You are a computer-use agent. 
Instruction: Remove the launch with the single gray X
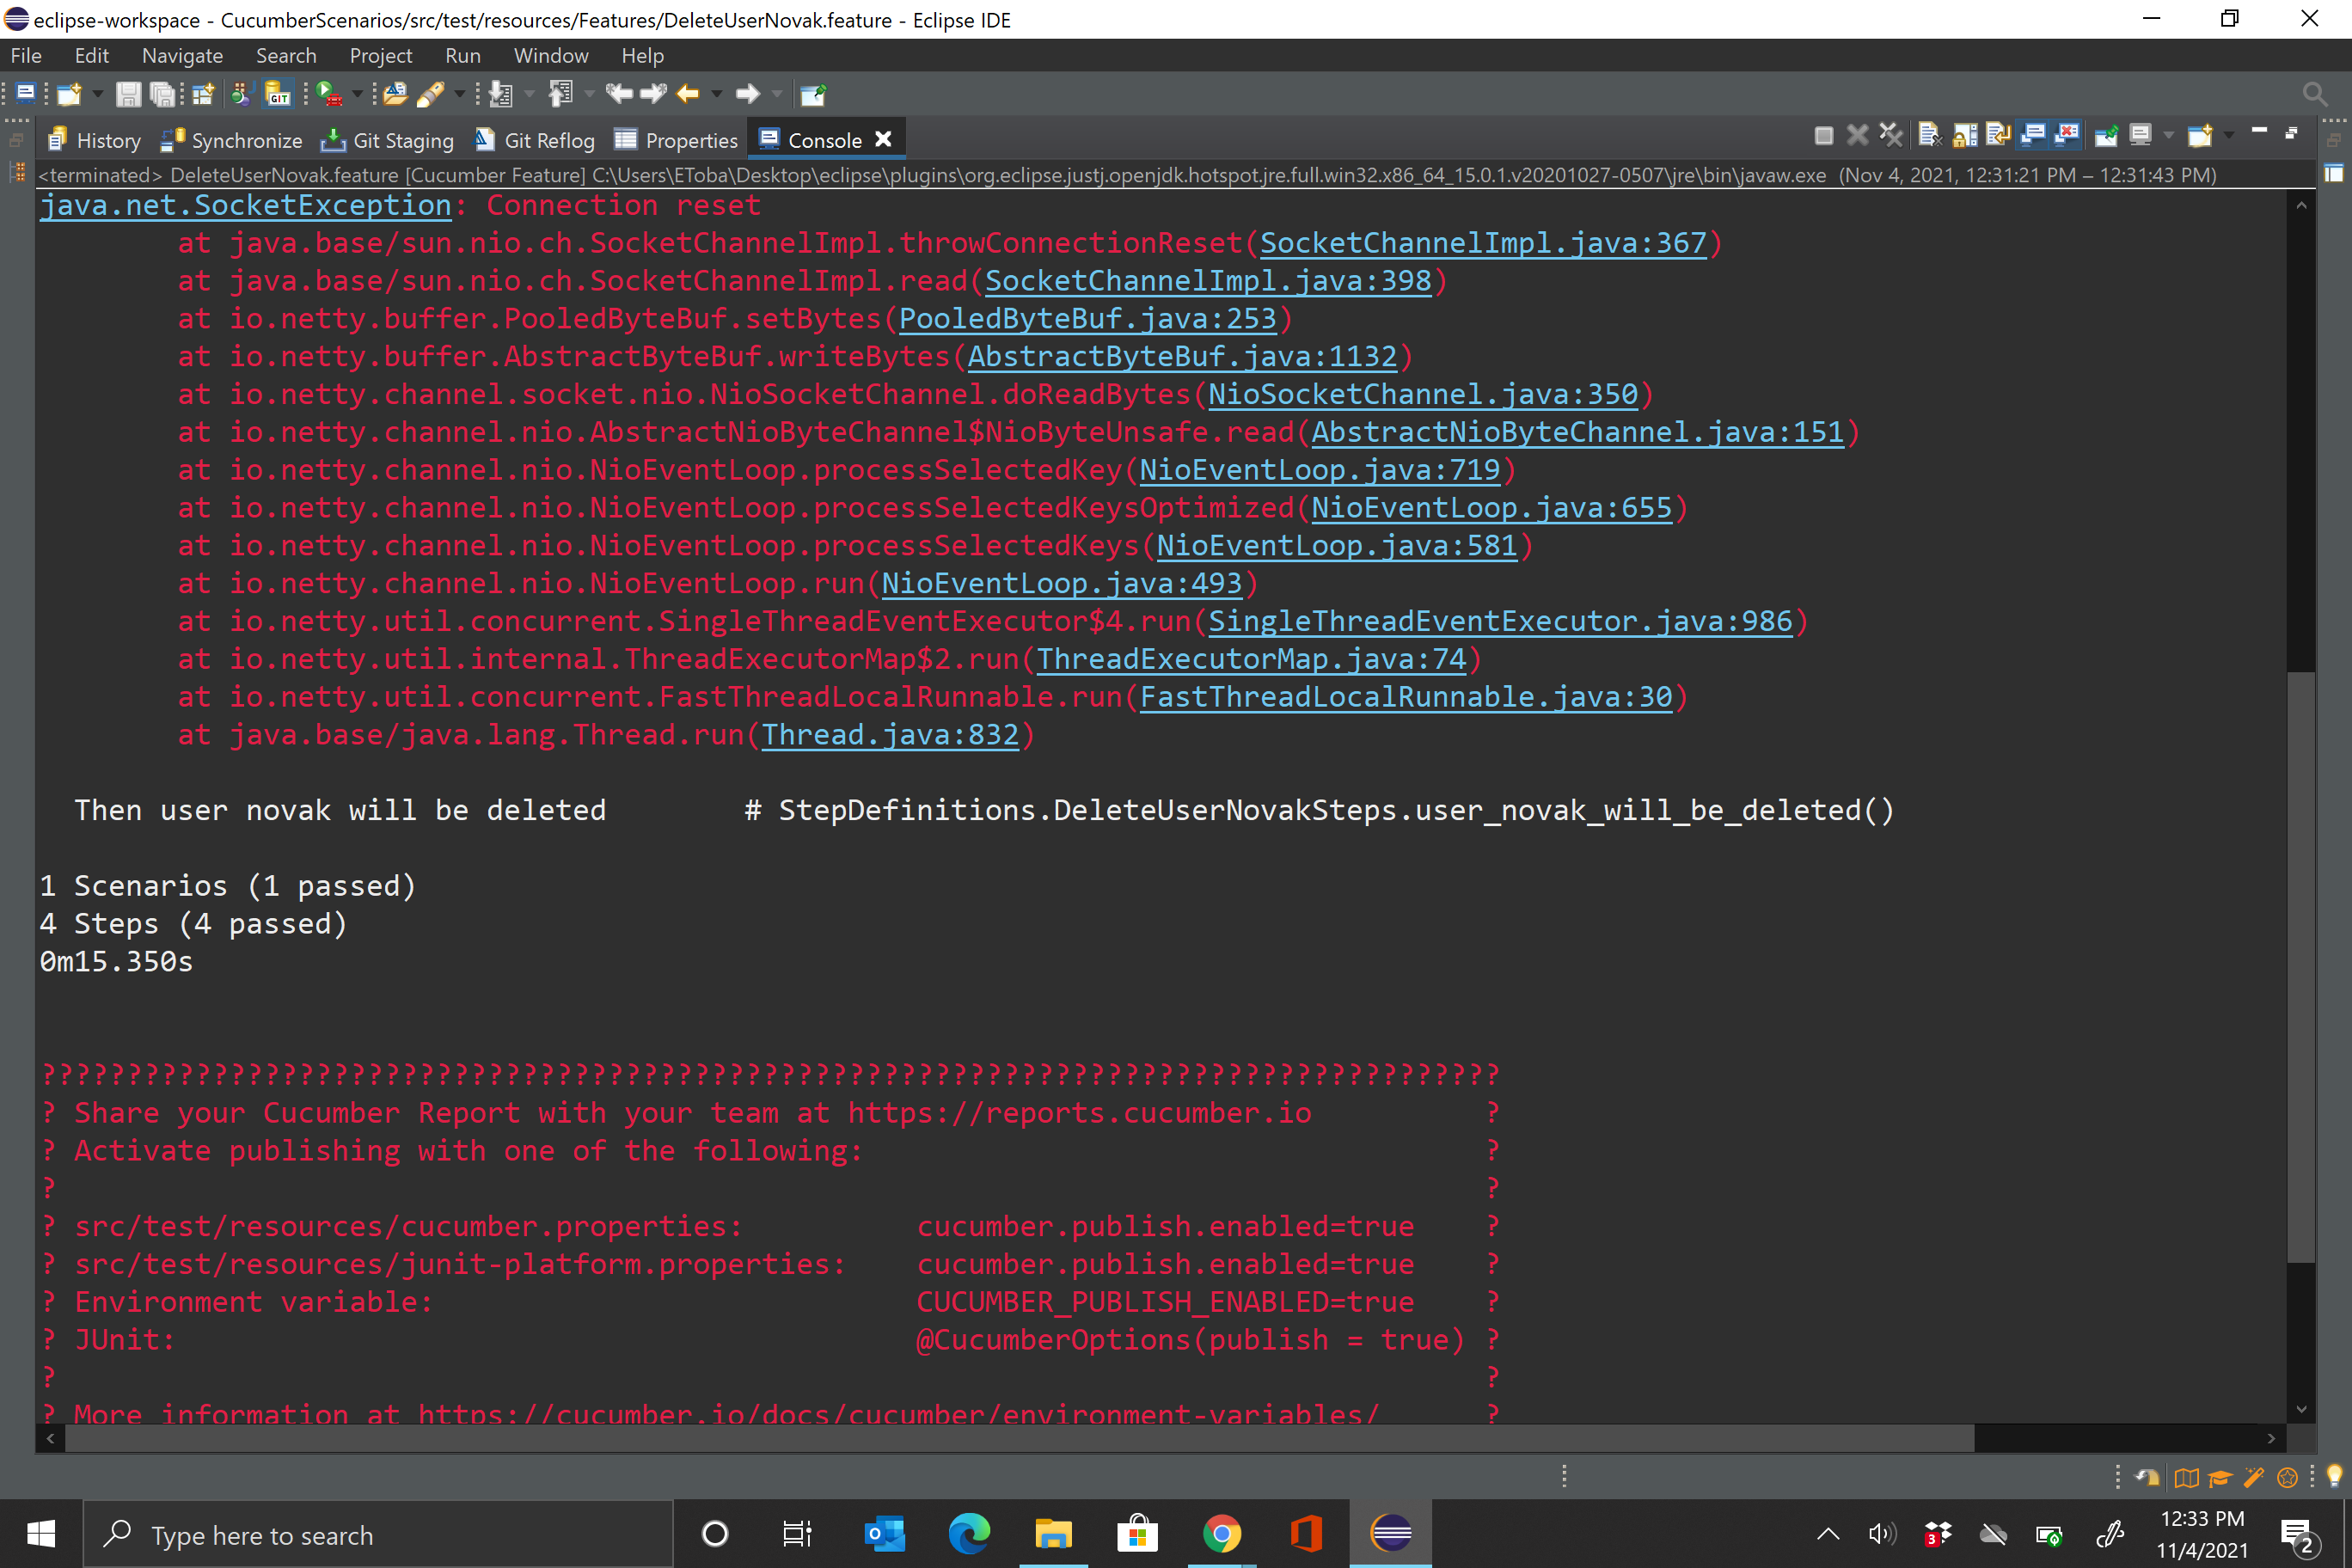coord(1856,135)
